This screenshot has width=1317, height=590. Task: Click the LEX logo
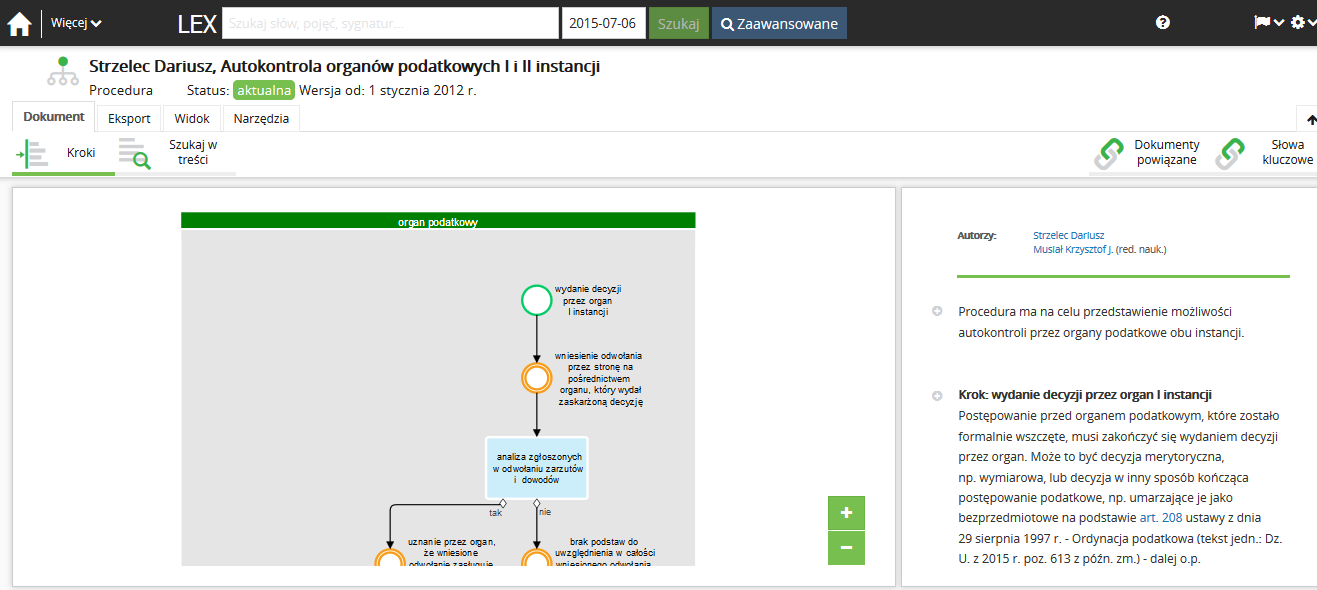click(196, 24)
